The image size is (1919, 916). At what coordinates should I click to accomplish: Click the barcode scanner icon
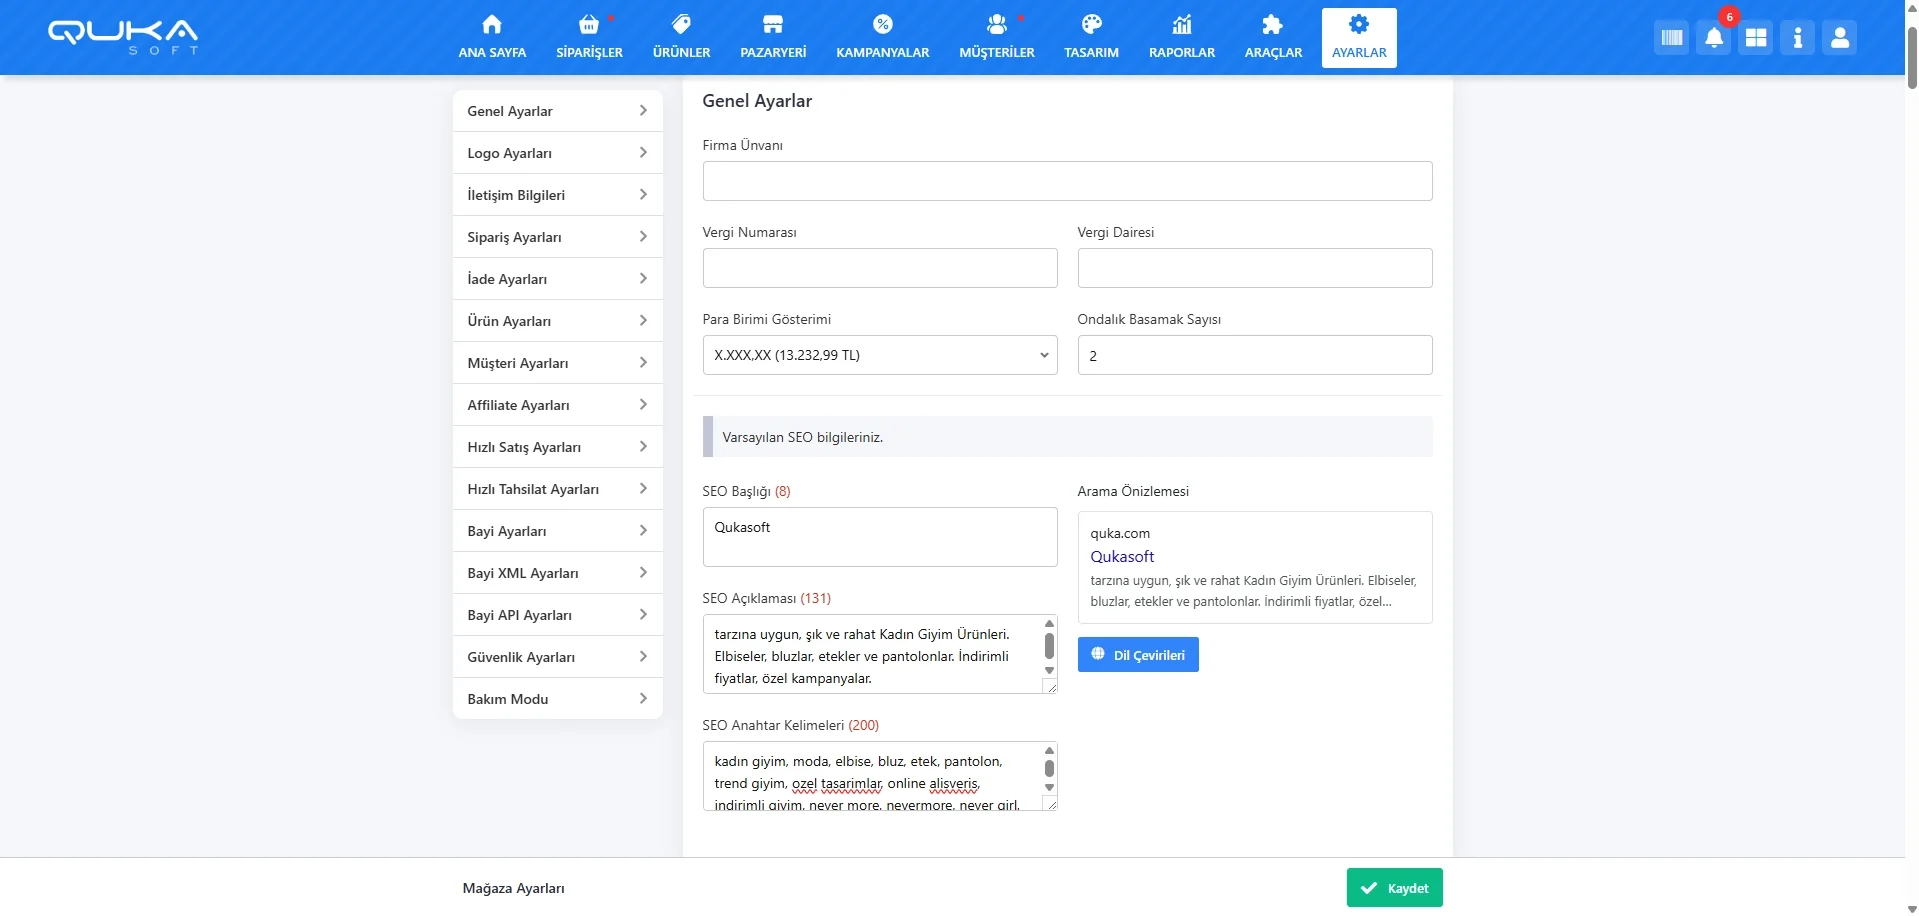1671,38
